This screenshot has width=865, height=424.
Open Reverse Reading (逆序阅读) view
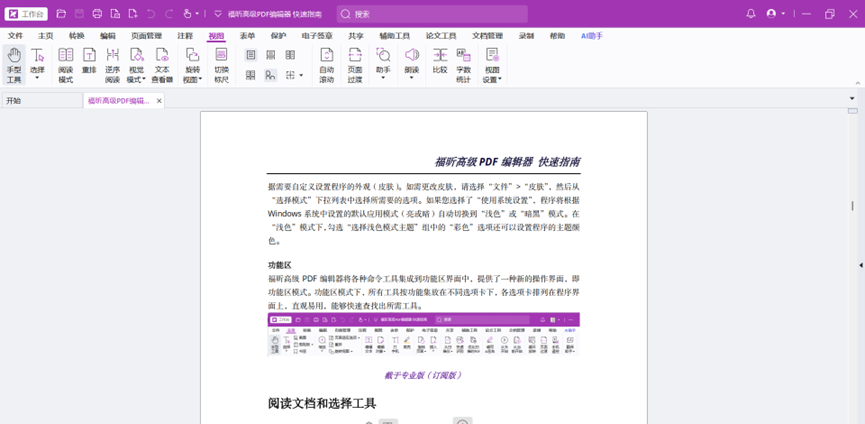coord(113,64)
